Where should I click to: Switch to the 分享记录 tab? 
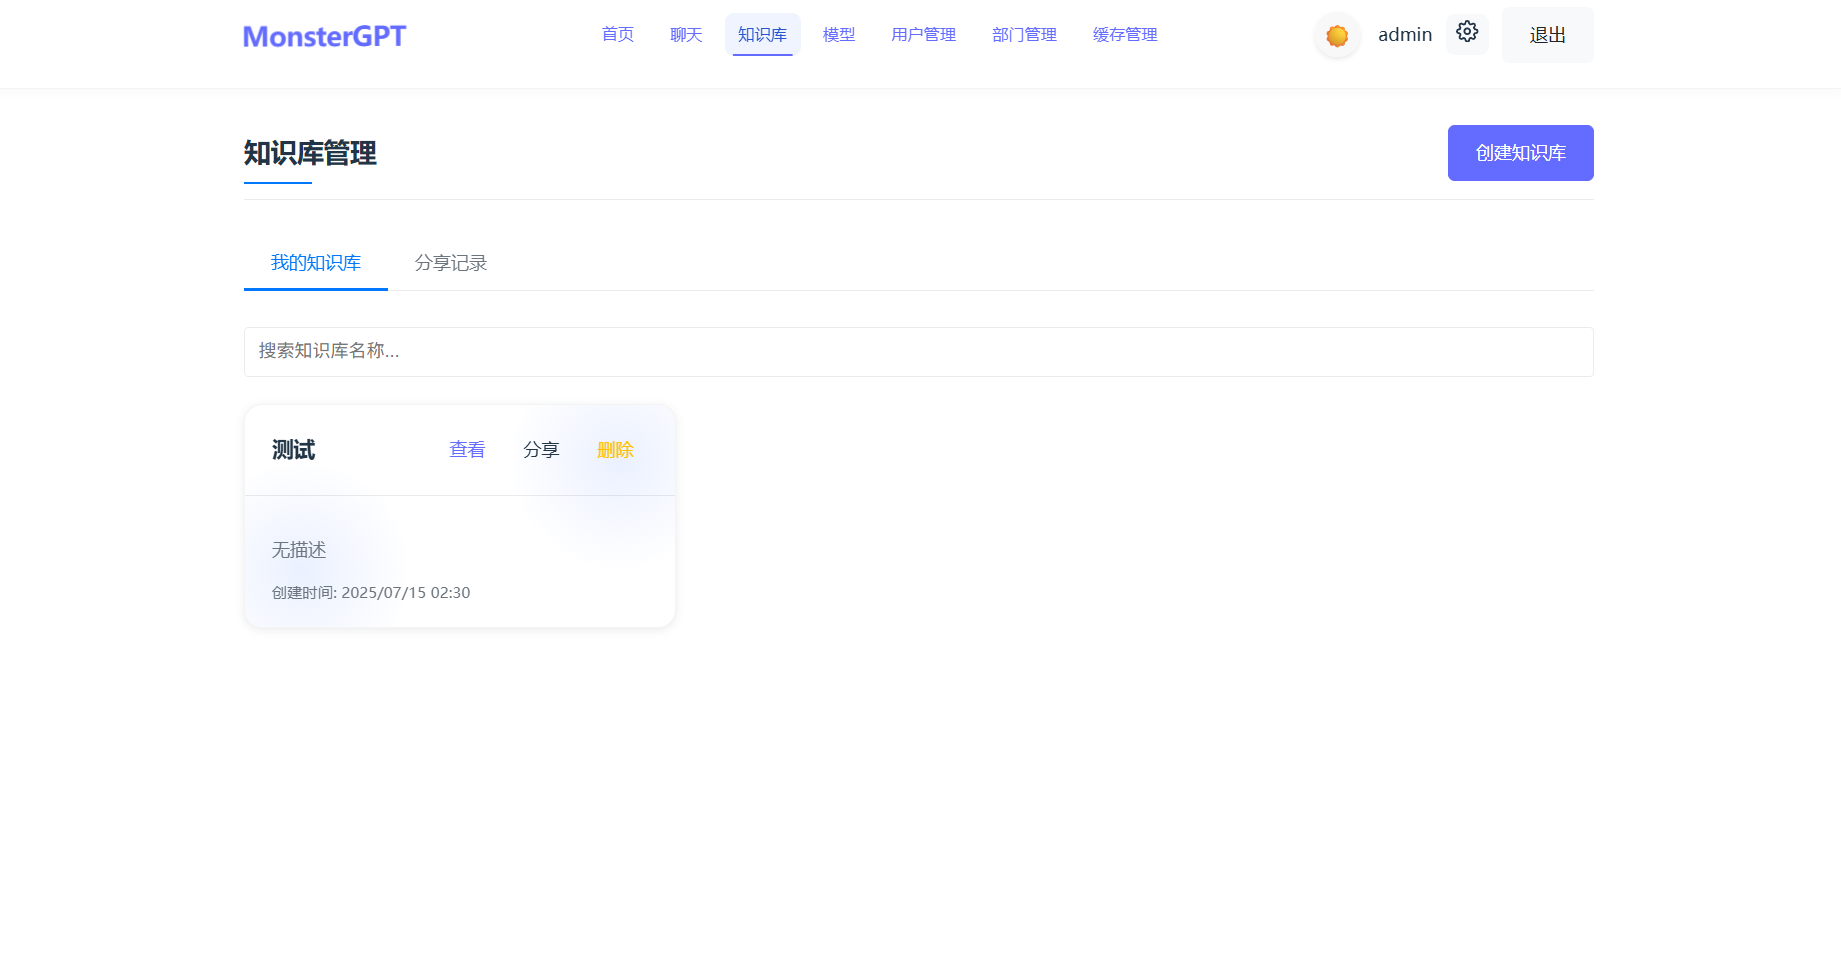pos(451,263)
